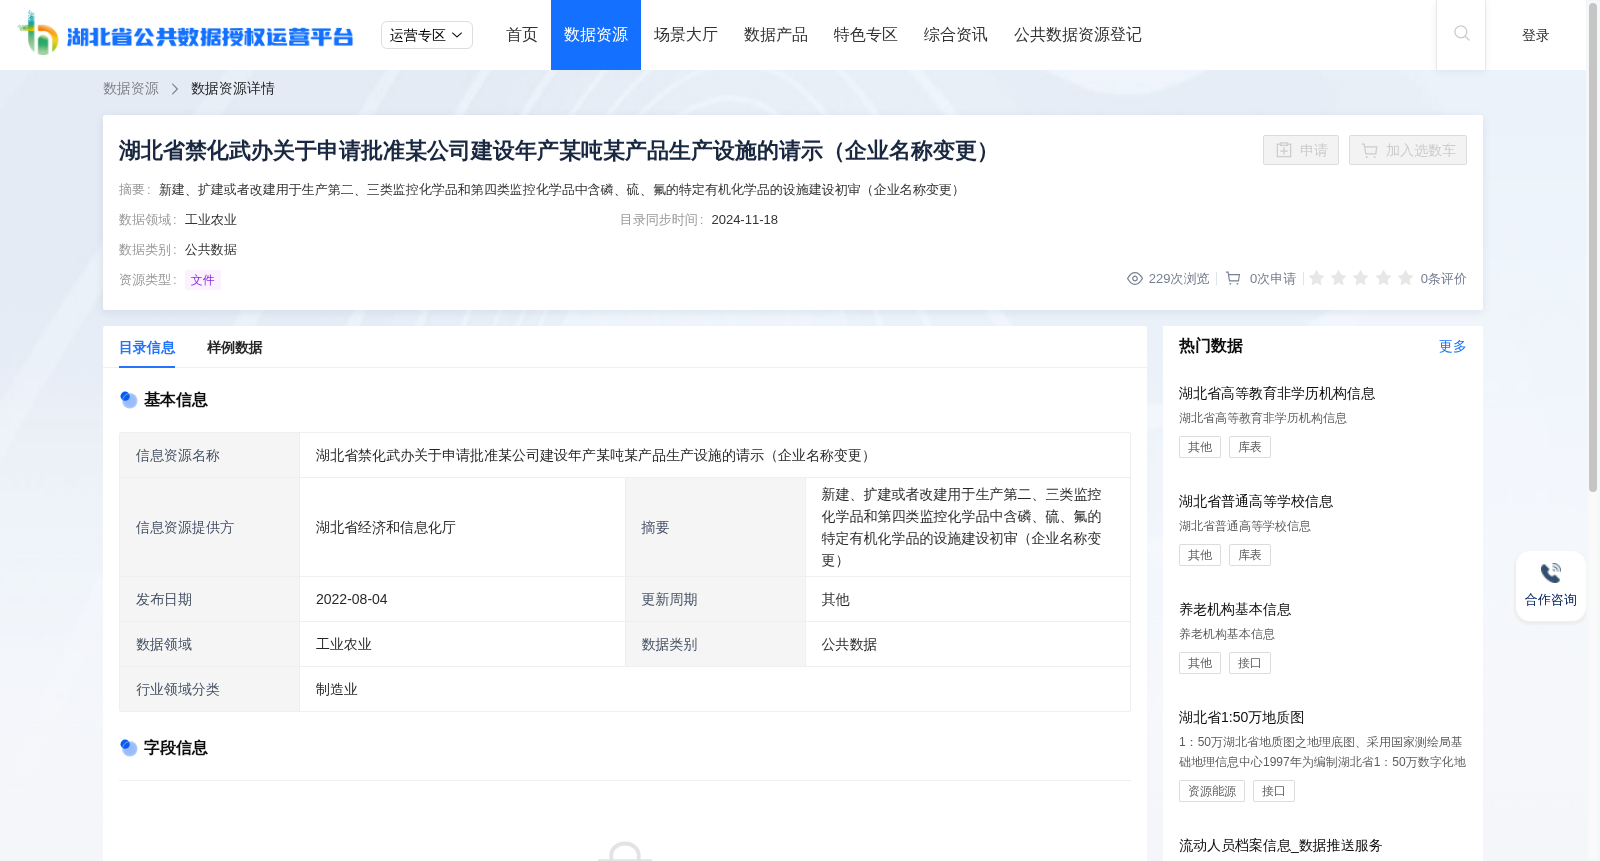Click 更多 in 热门数据 panel

coord(1453,346)
